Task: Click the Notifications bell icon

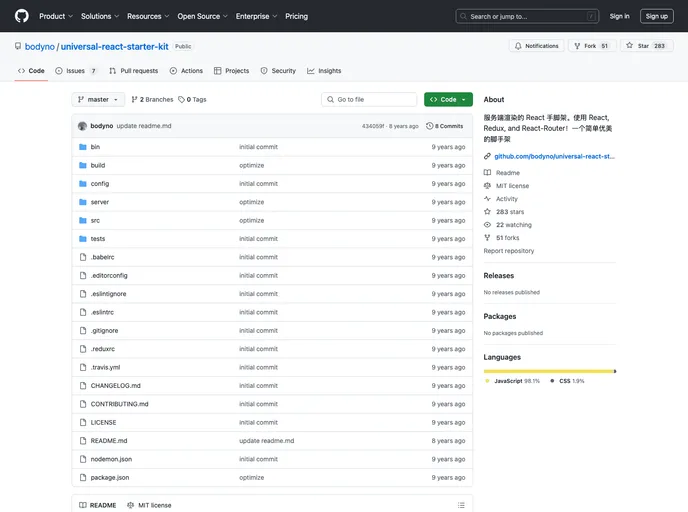Action: [x=517, y=46]
